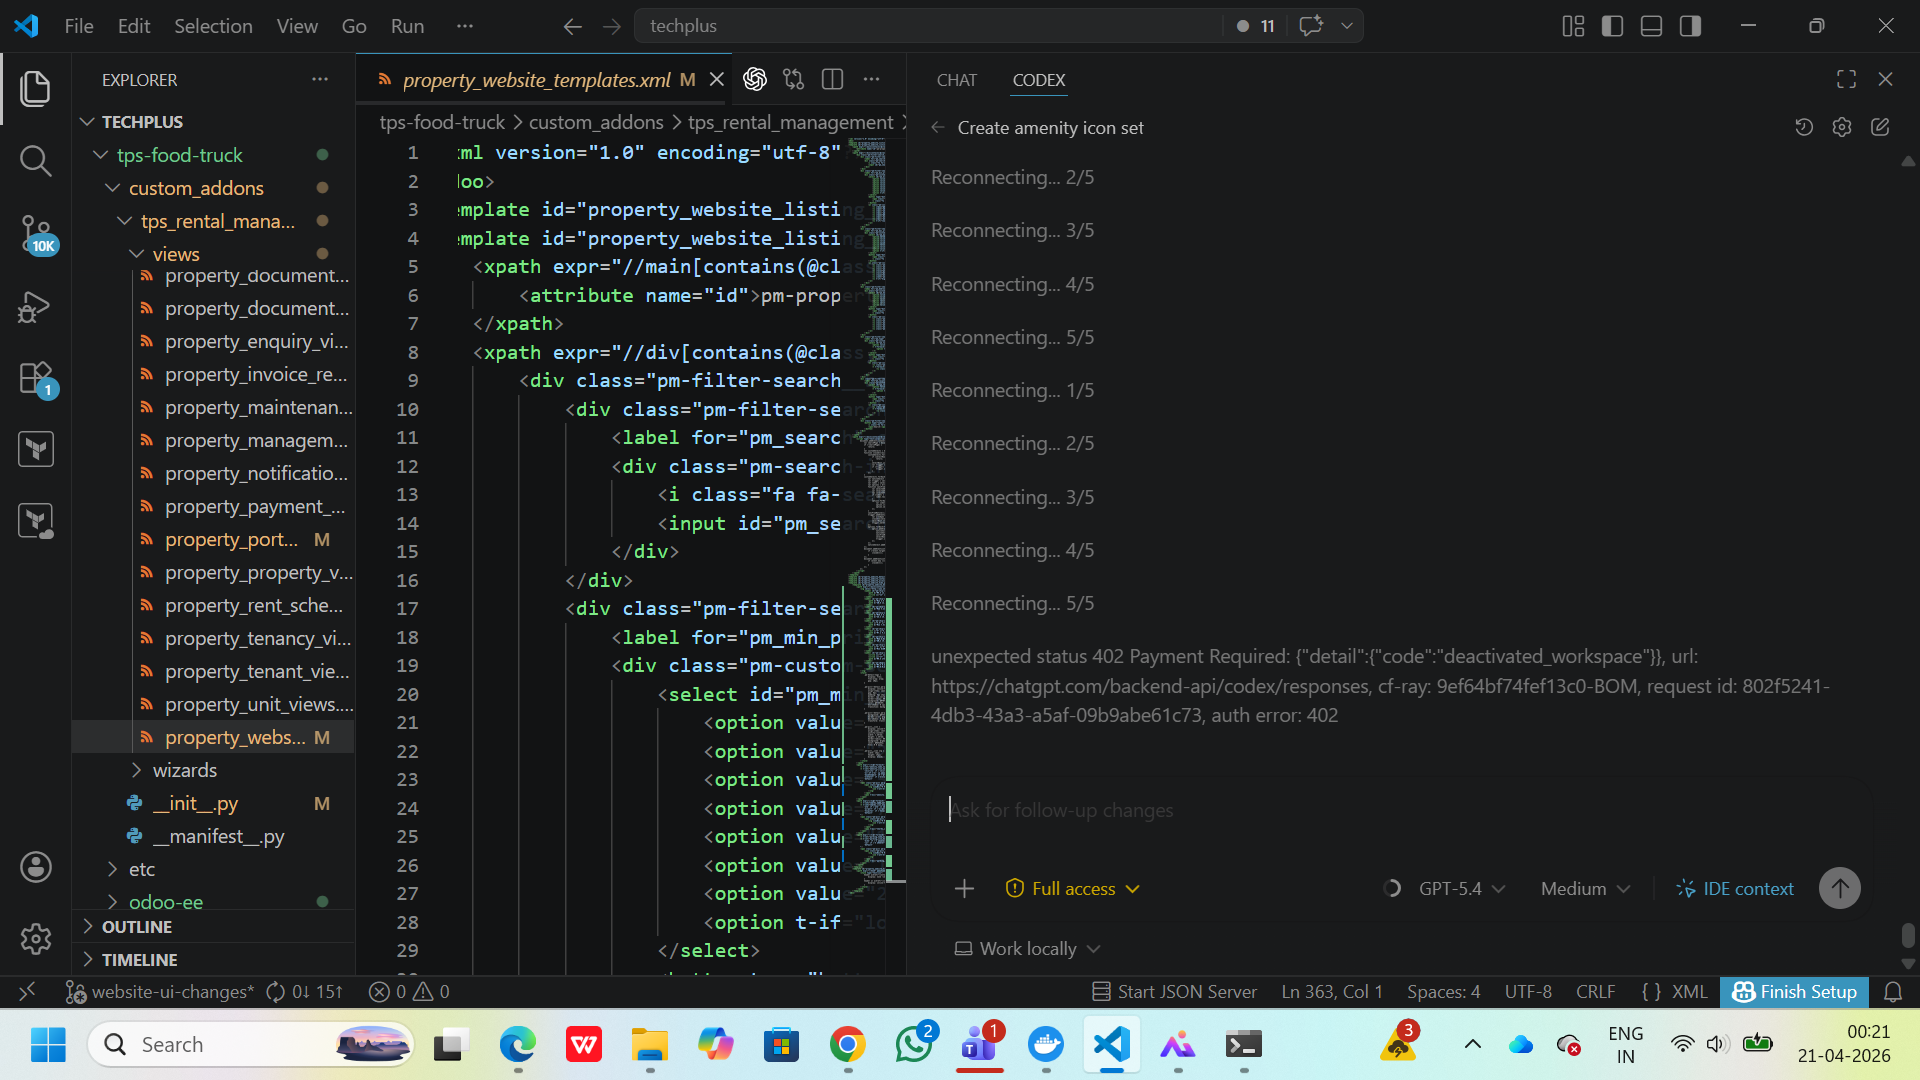Start a new Codex chat
Image resolution: width=1920 pixels, height=1080 pixels.
(1880, 127)
